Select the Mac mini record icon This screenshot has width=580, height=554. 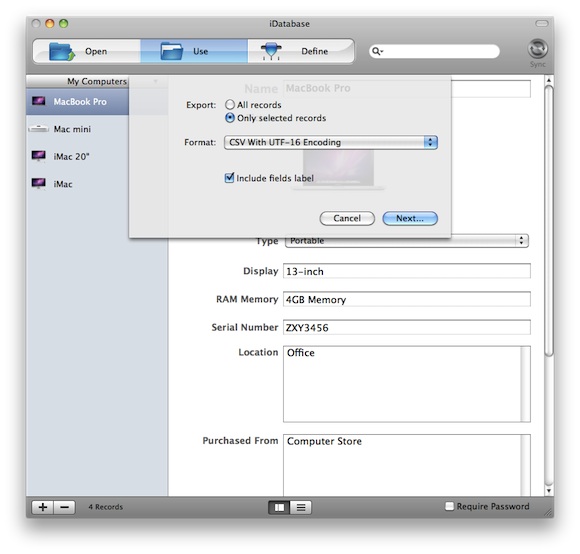point(38,129)
